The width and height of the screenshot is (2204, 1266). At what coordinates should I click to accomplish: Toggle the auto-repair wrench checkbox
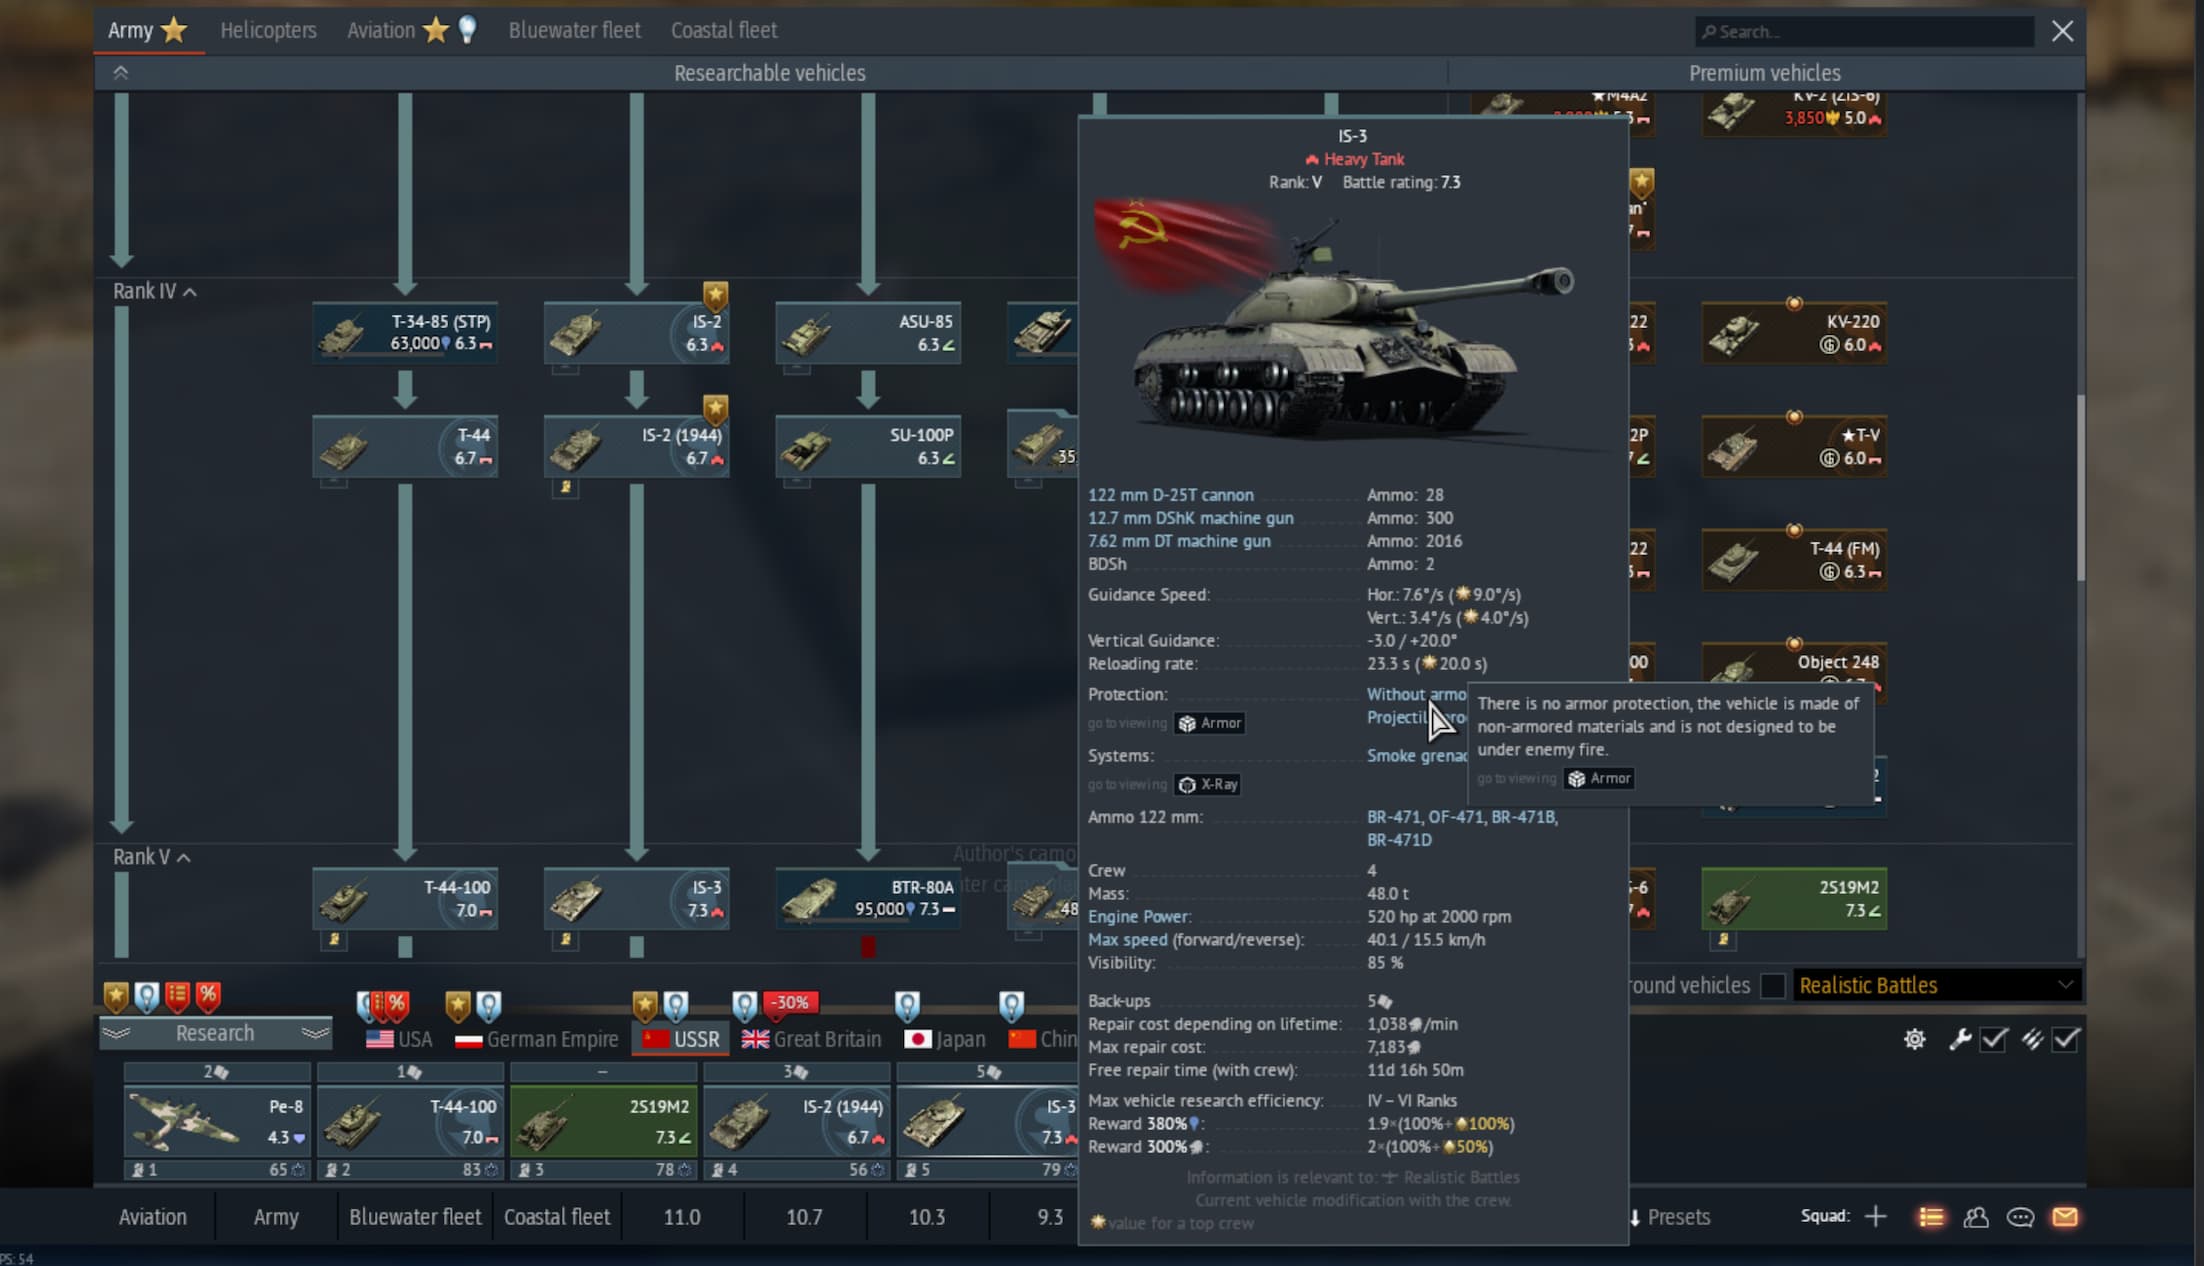[x=1993, y=1039]
